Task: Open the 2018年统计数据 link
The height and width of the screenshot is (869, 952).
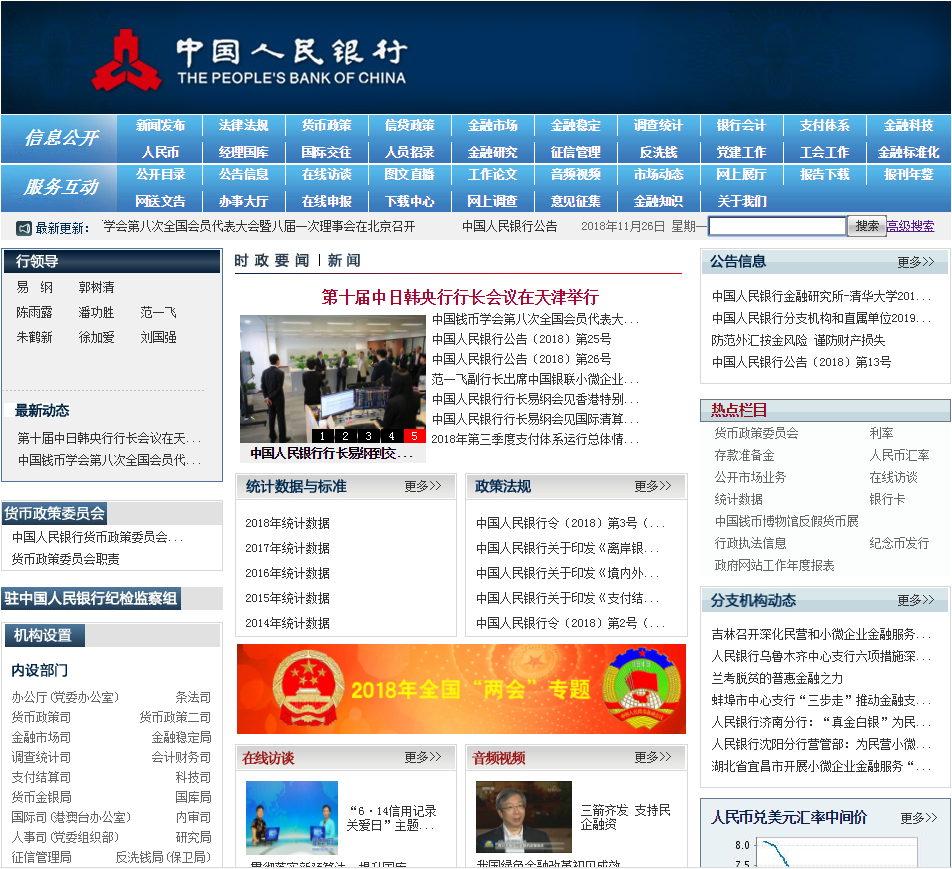Action: [x=287, y=523]
